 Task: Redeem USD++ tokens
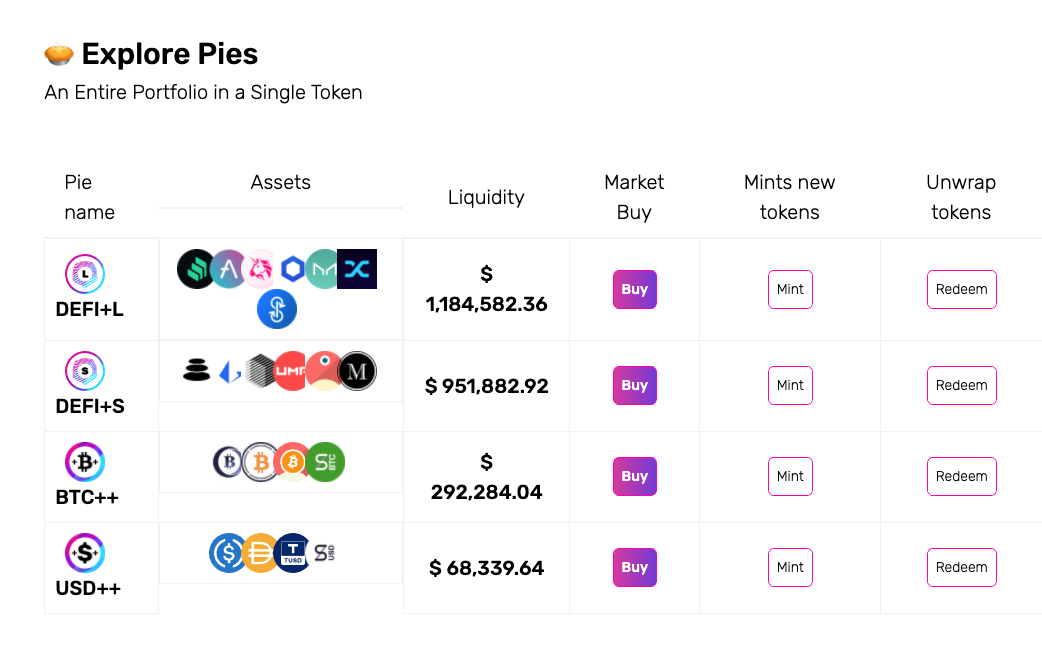[x=961, y=567]
